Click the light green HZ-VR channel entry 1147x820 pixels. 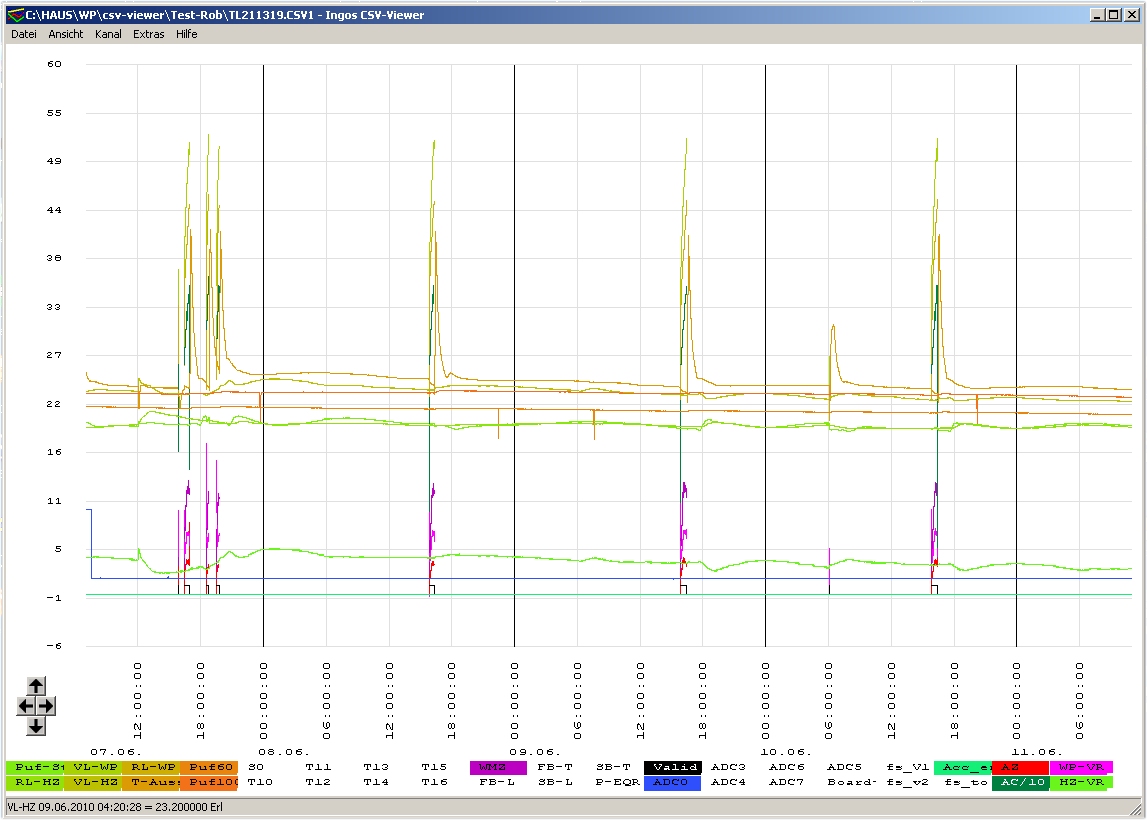tap(1081, 782)
